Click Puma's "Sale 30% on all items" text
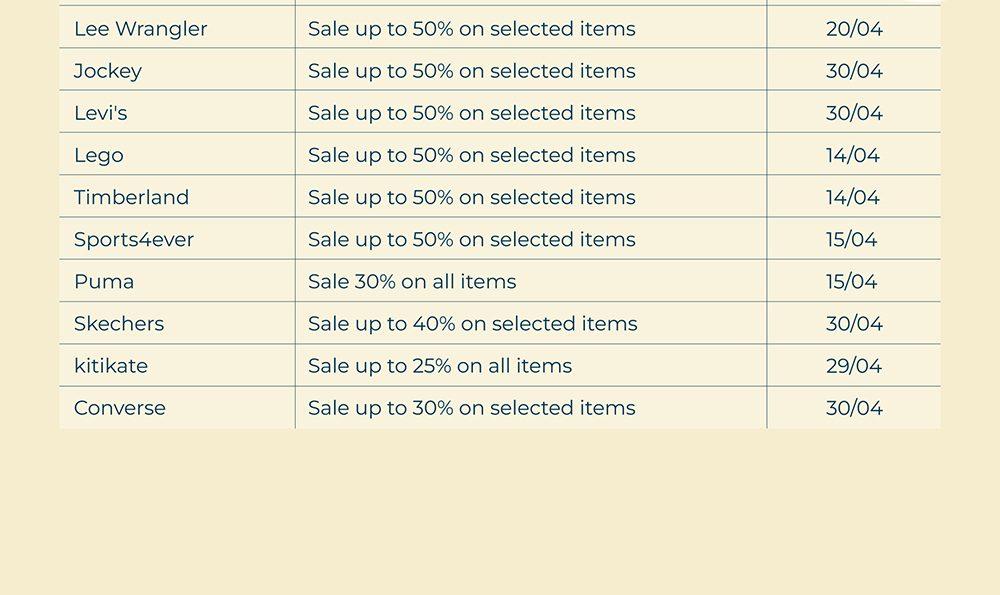Viewport: 1000px width, 595px height. [x=412, y=281]
